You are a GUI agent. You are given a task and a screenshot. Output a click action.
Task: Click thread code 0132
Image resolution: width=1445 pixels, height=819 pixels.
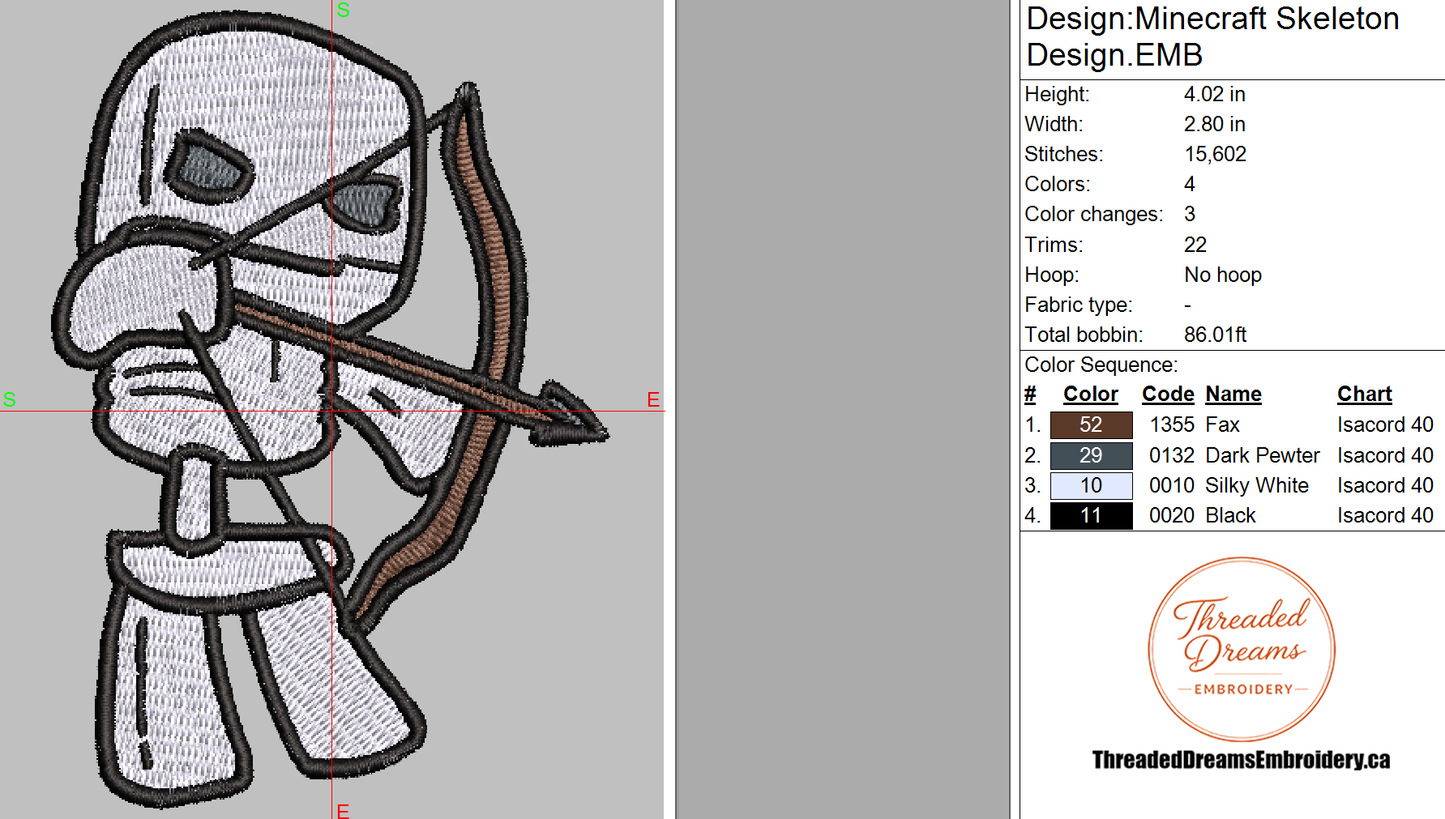[1171, 455]
